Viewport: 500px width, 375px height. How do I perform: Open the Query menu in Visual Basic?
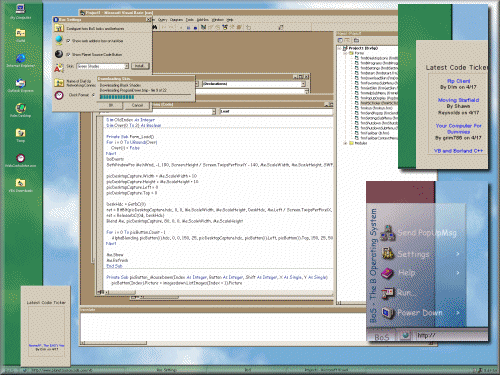162,20
